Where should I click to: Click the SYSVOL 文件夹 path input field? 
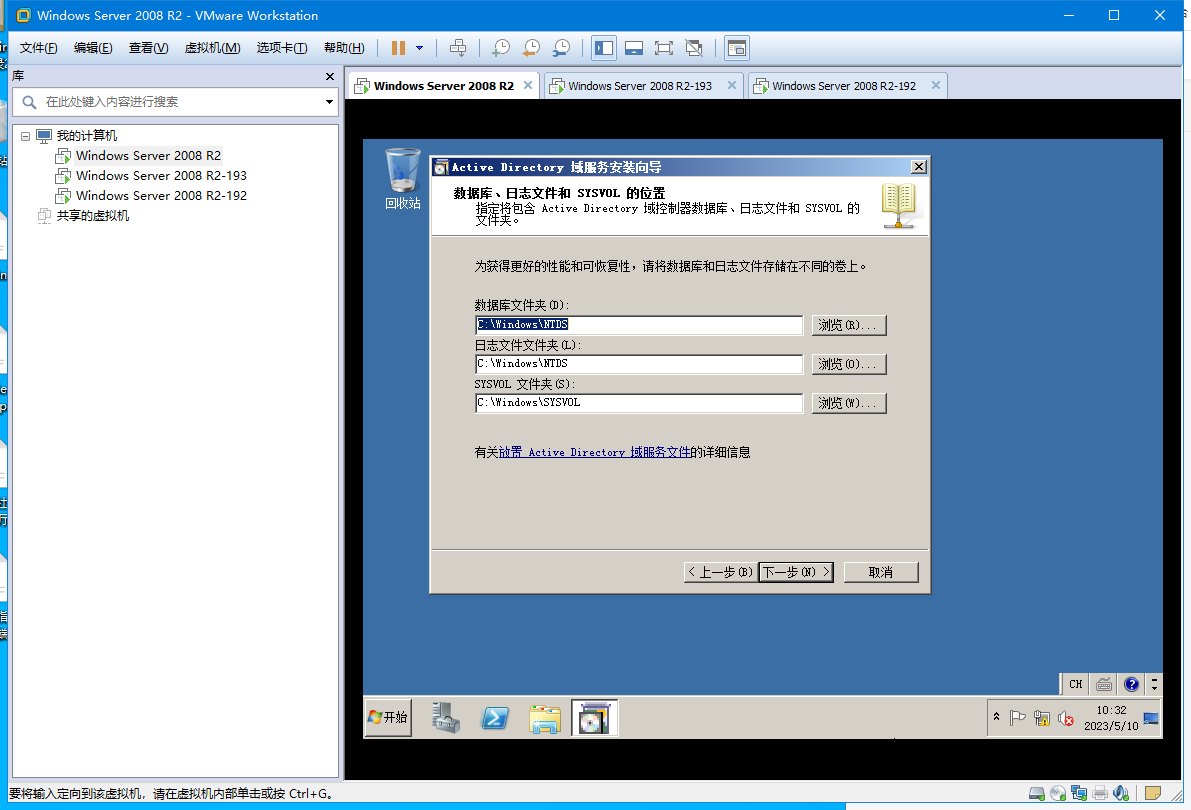pos(639,403)
